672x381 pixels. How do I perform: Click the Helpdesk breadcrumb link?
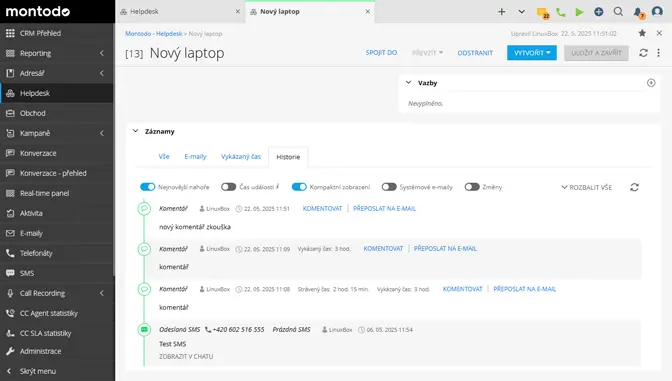pyautogui.click(x=169, y=33)
